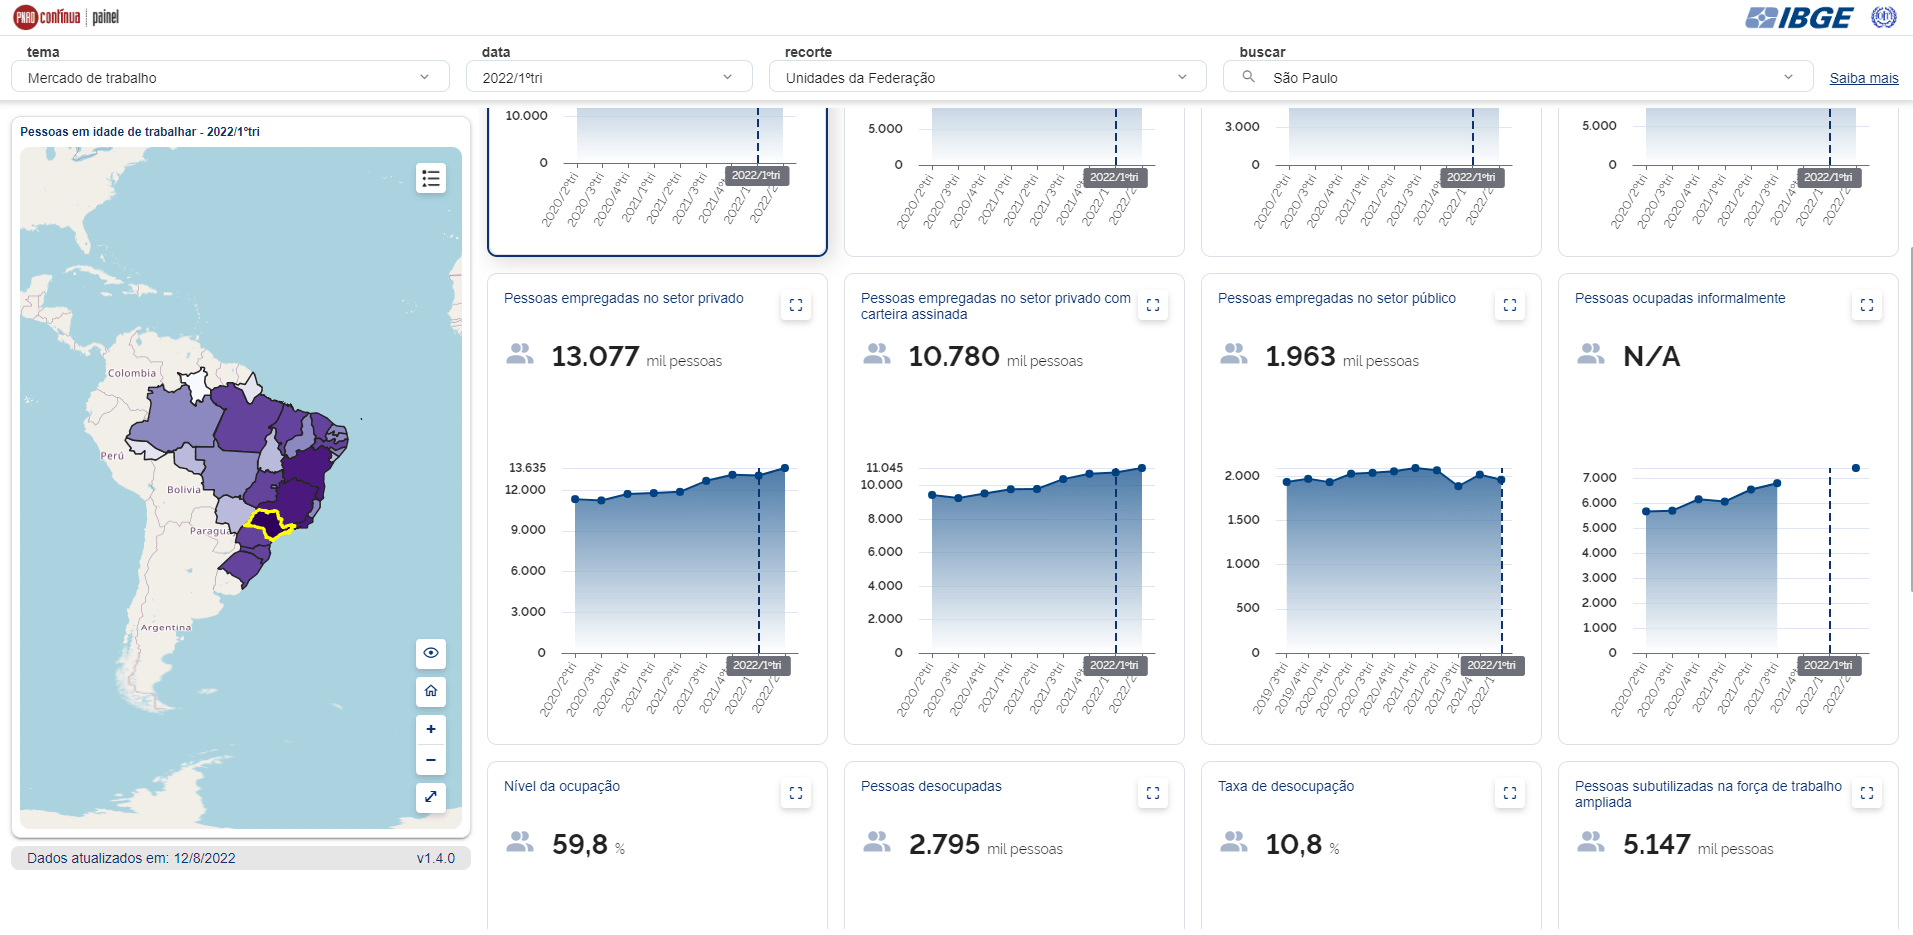Maximize the 'Nível da ocupação' card

click(796, 794)
